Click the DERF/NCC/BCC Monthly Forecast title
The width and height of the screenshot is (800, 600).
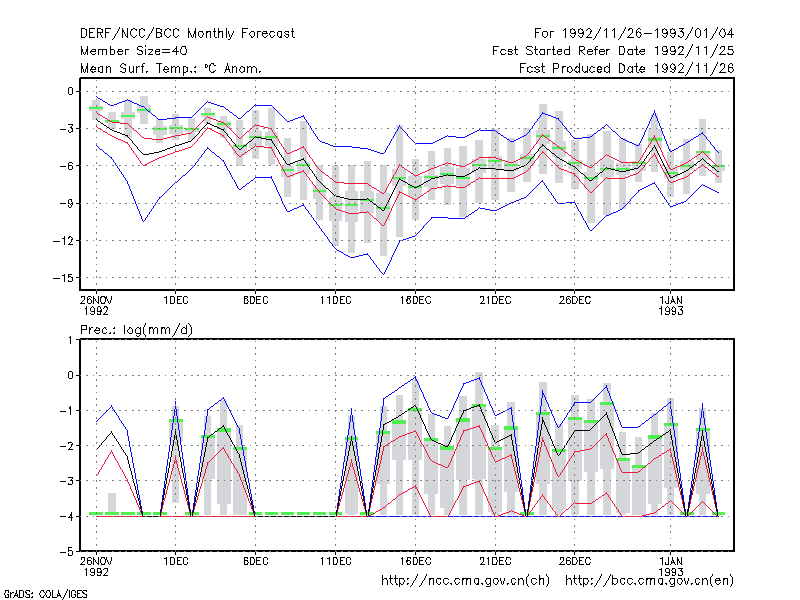187,34
